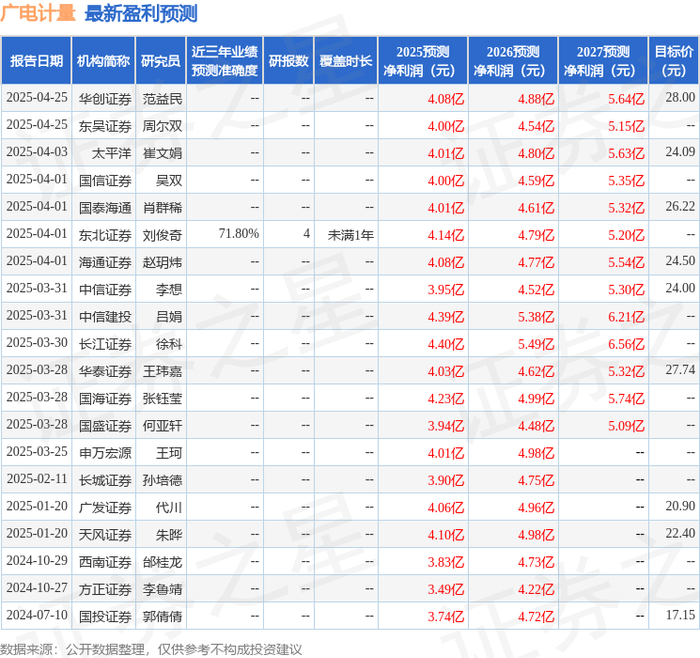Select 东北证券 institution cell
This screenshot has width=700, height=658.
pos(105,235)
